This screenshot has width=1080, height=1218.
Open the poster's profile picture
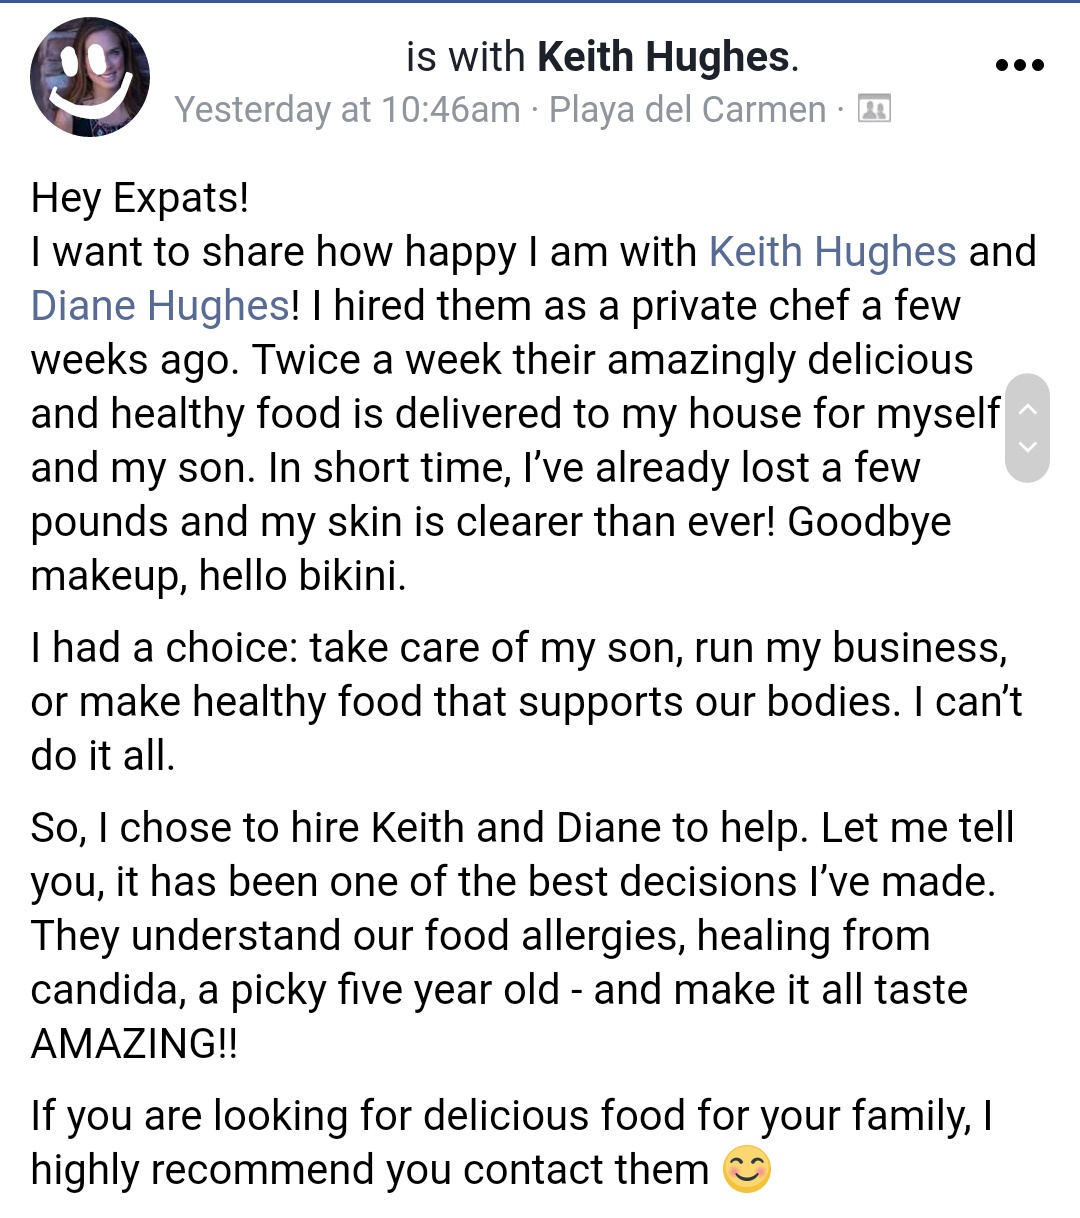click(x=90, y=77)
